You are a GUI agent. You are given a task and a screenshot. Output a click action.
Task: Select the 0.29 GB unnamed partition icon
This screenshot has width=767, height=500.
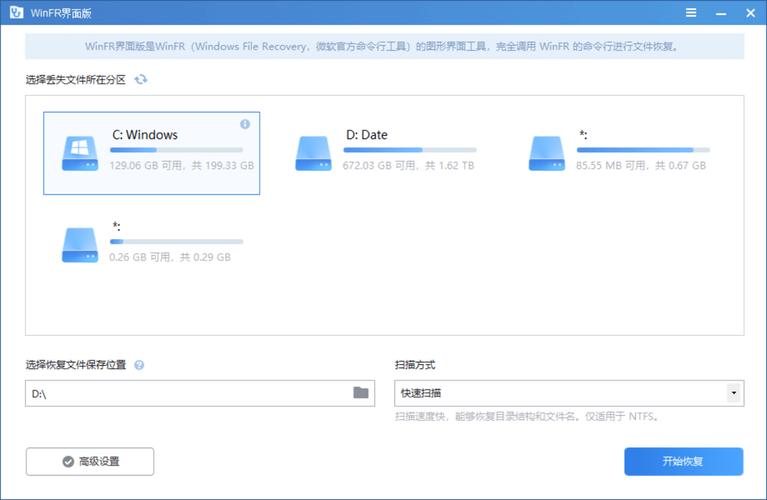point(80,245)
